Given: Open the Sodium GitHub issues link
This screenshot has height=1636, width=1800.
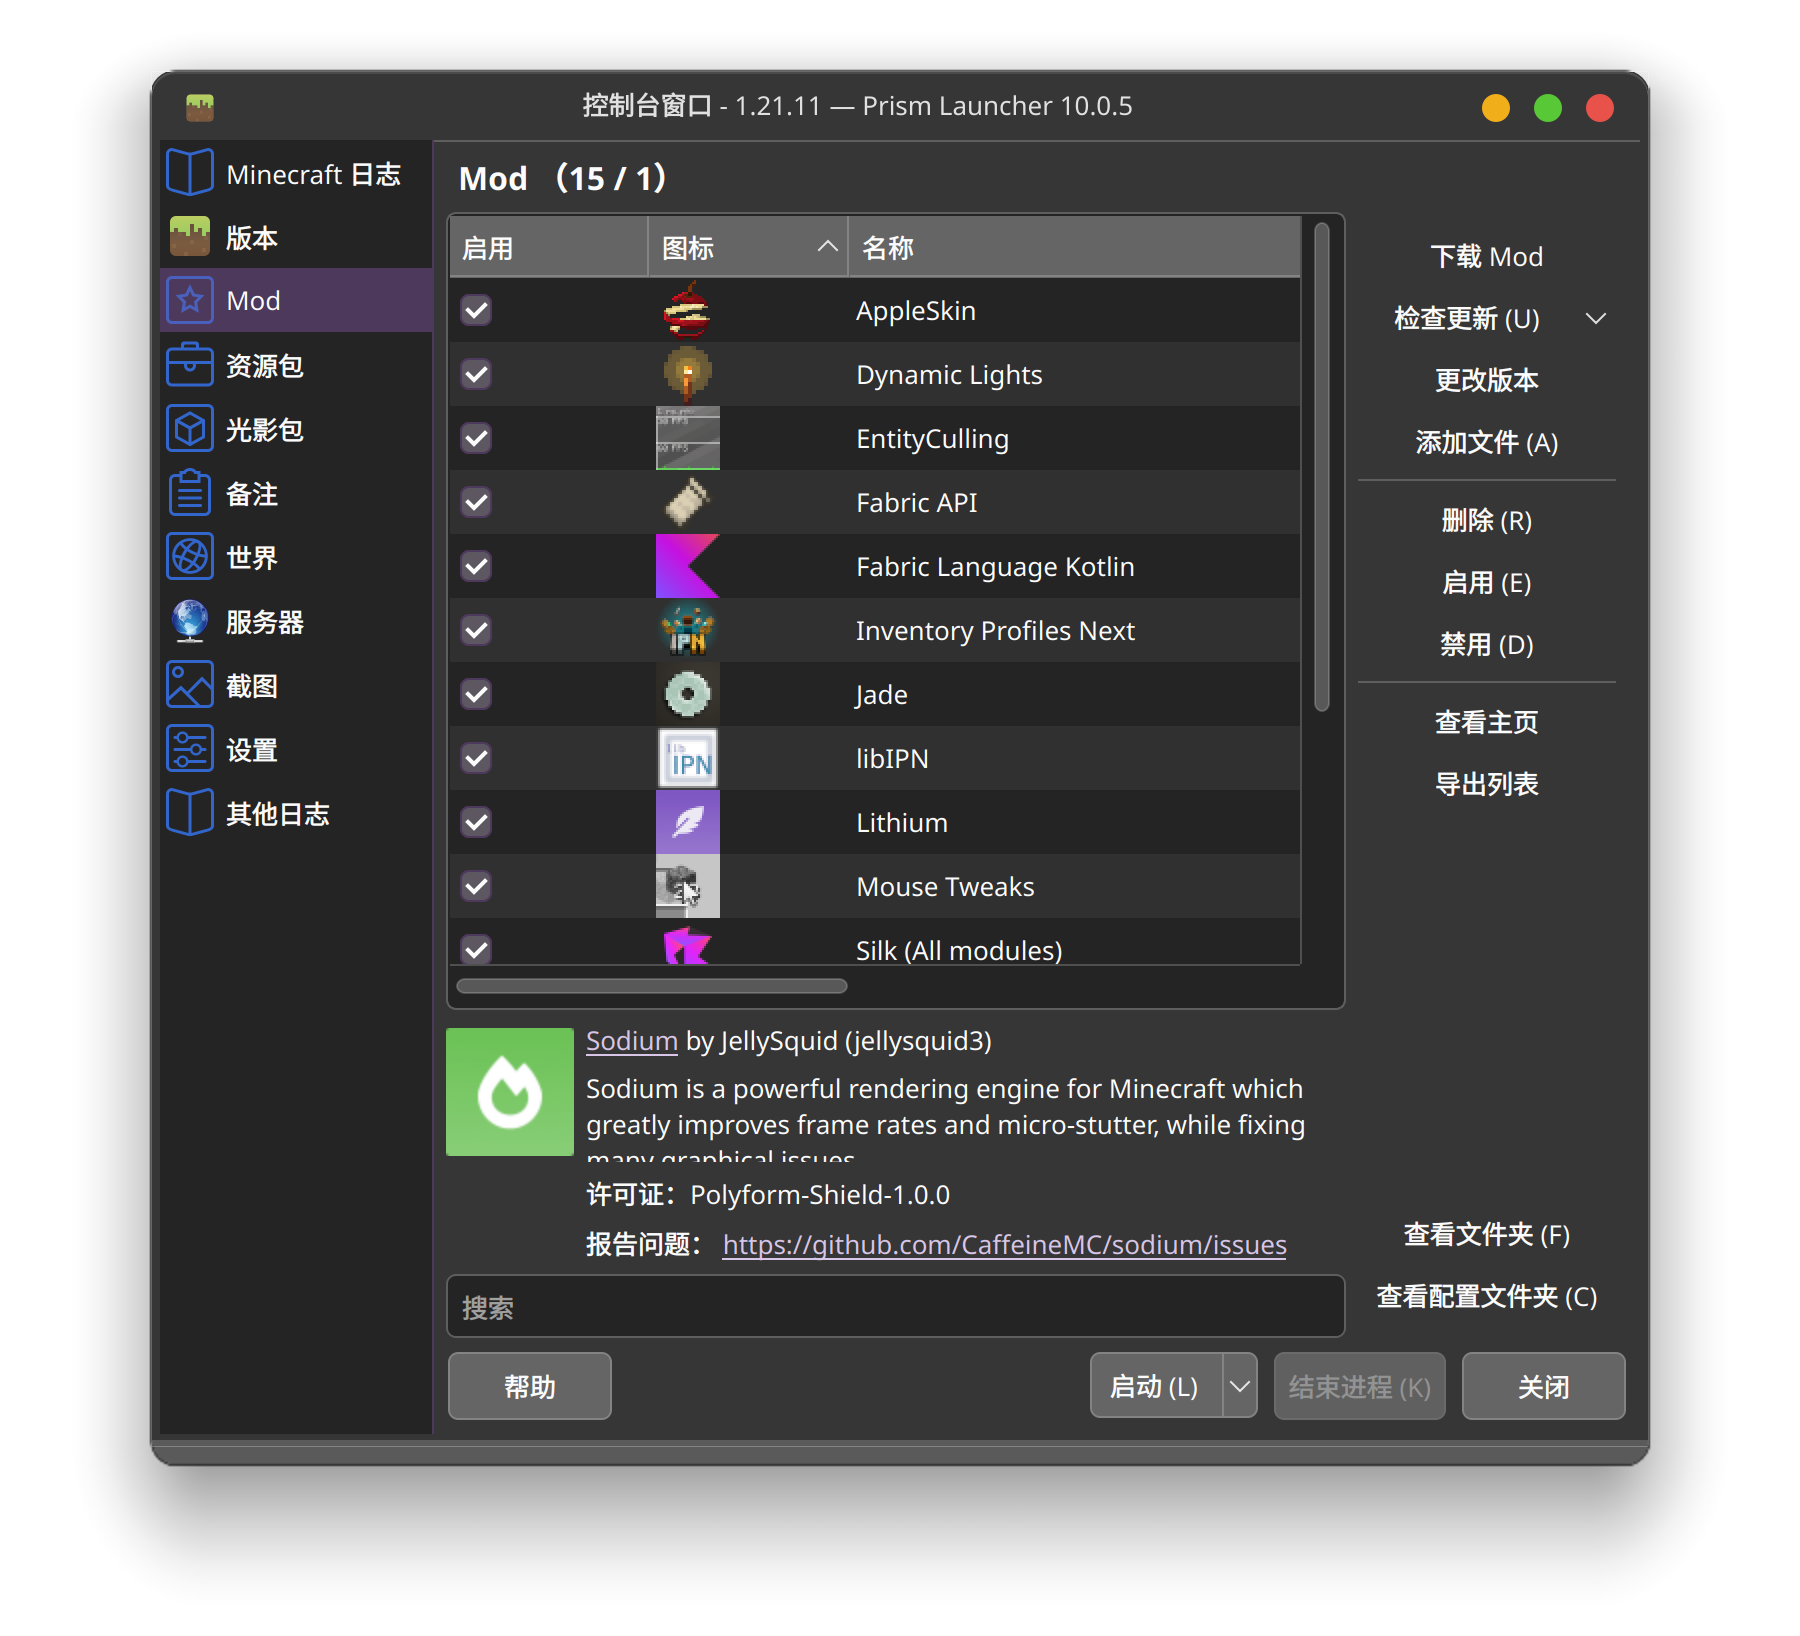Looking at the screenshot, I should [x=1004, y=1245].
